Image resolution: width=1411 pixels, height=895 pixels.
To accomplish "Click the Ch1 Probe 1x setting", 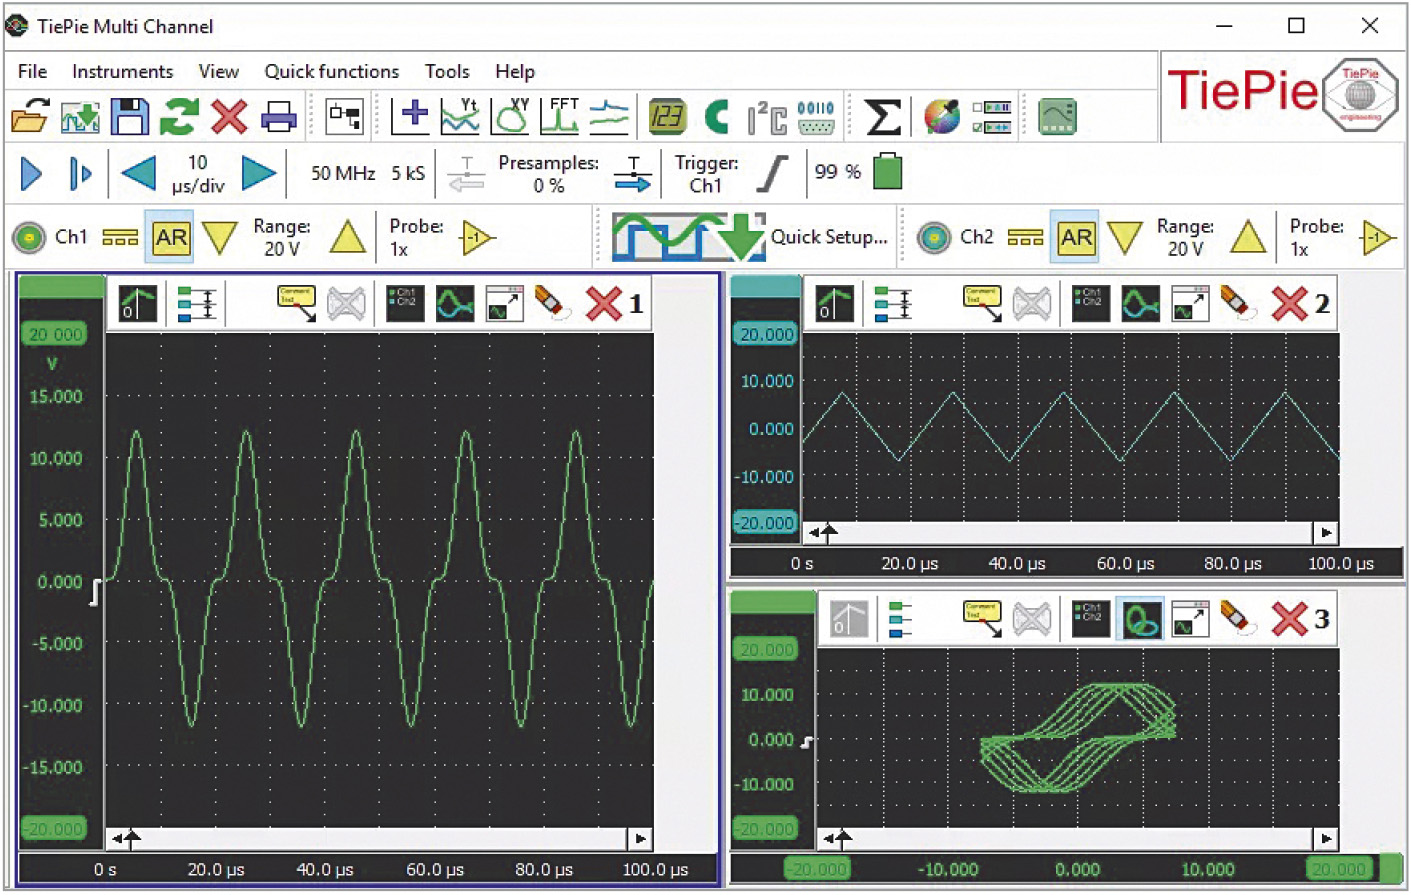I will tap(416, 238).
